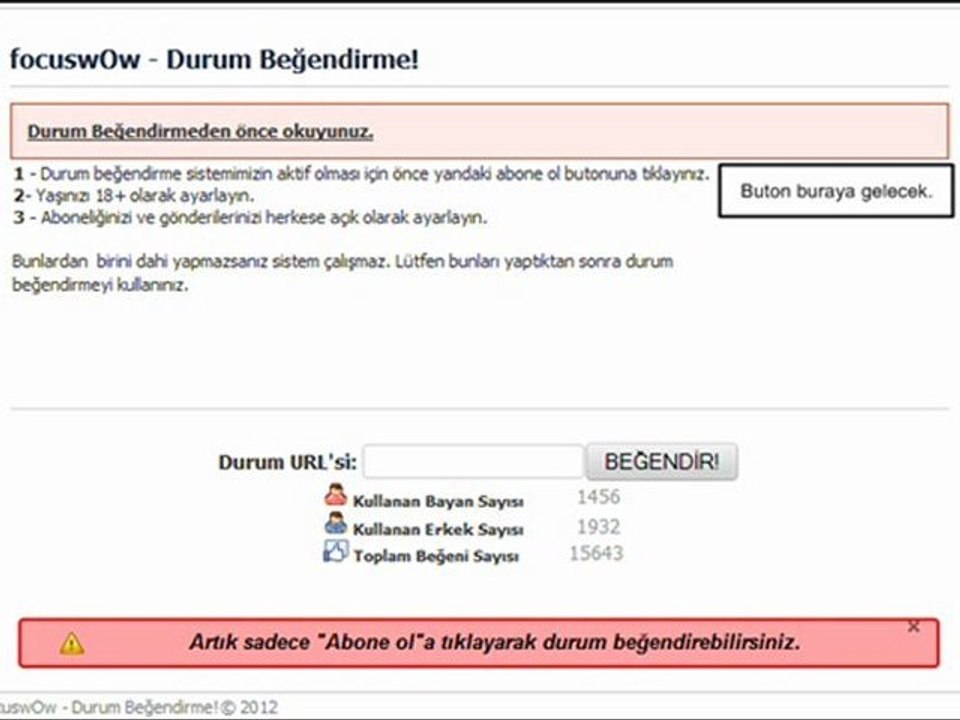960x720 pixels.
Task: Click the footer copyright text 2012
Action: click(138, 708)
